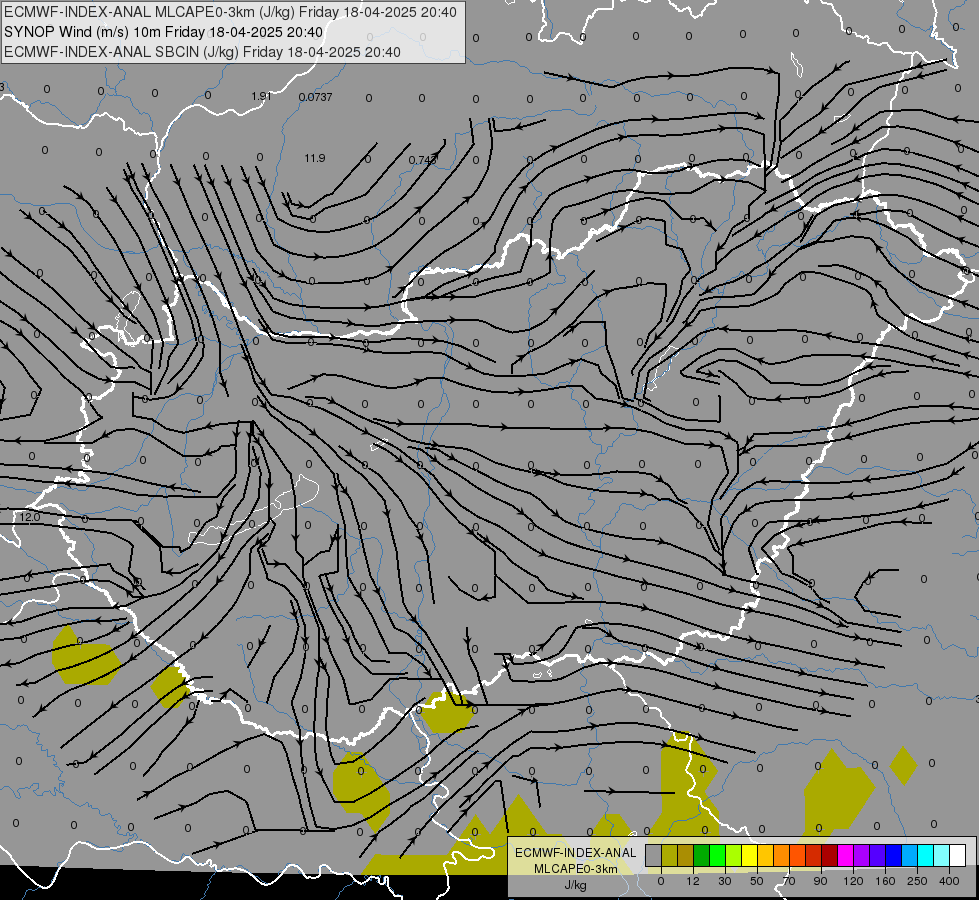Click the legend tick label 400
This screenshot has width=979, height=900.
pos(949,881)
